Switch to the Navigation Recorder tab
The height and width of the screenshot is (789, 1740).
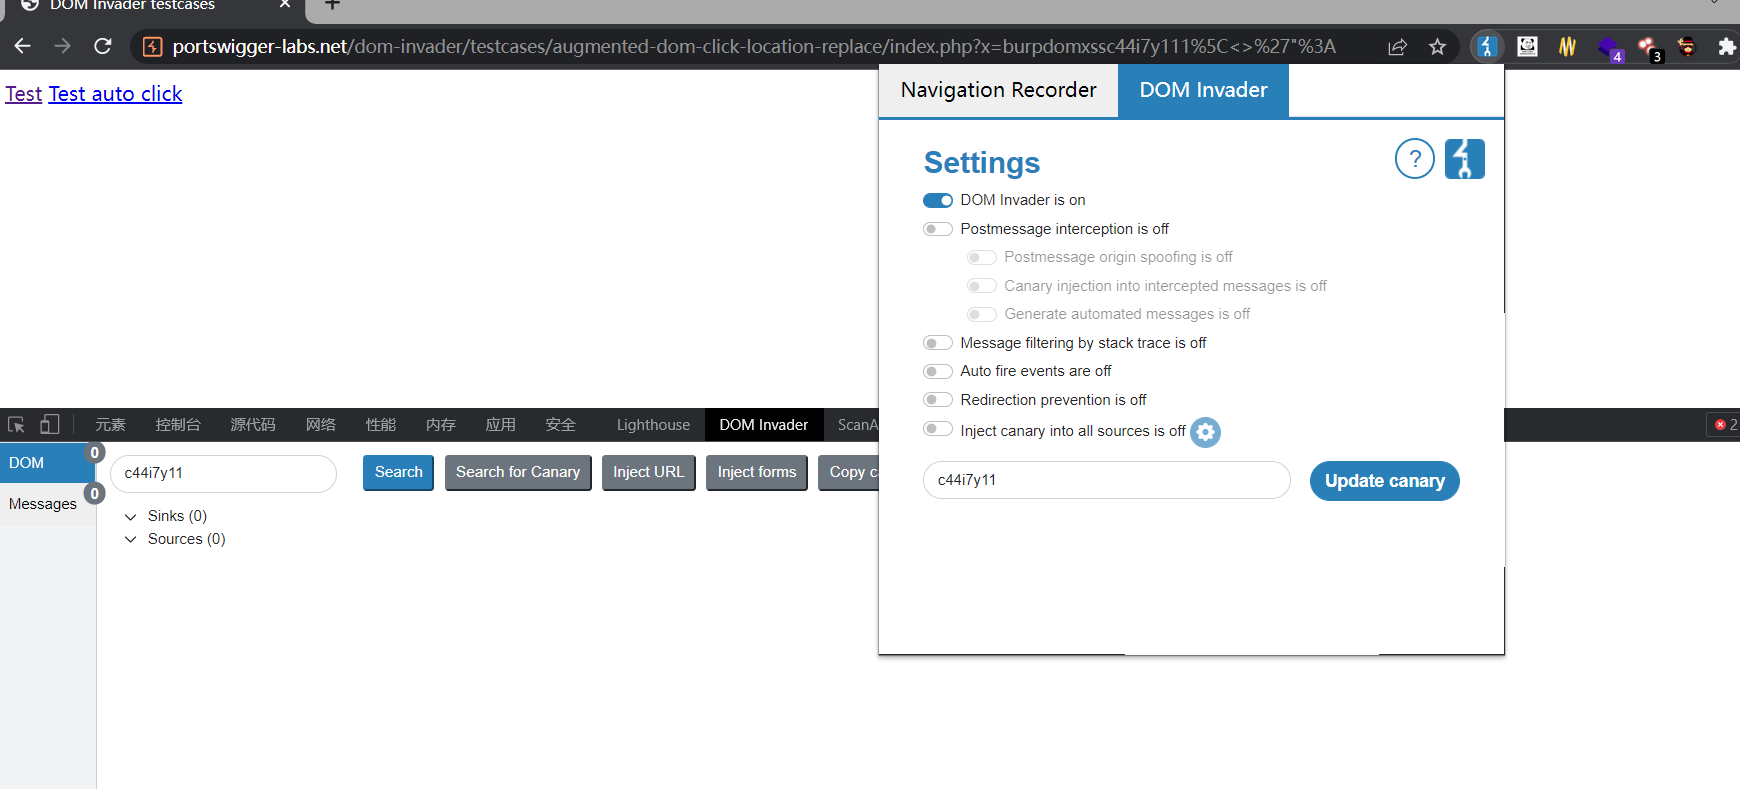coord(998,90)
